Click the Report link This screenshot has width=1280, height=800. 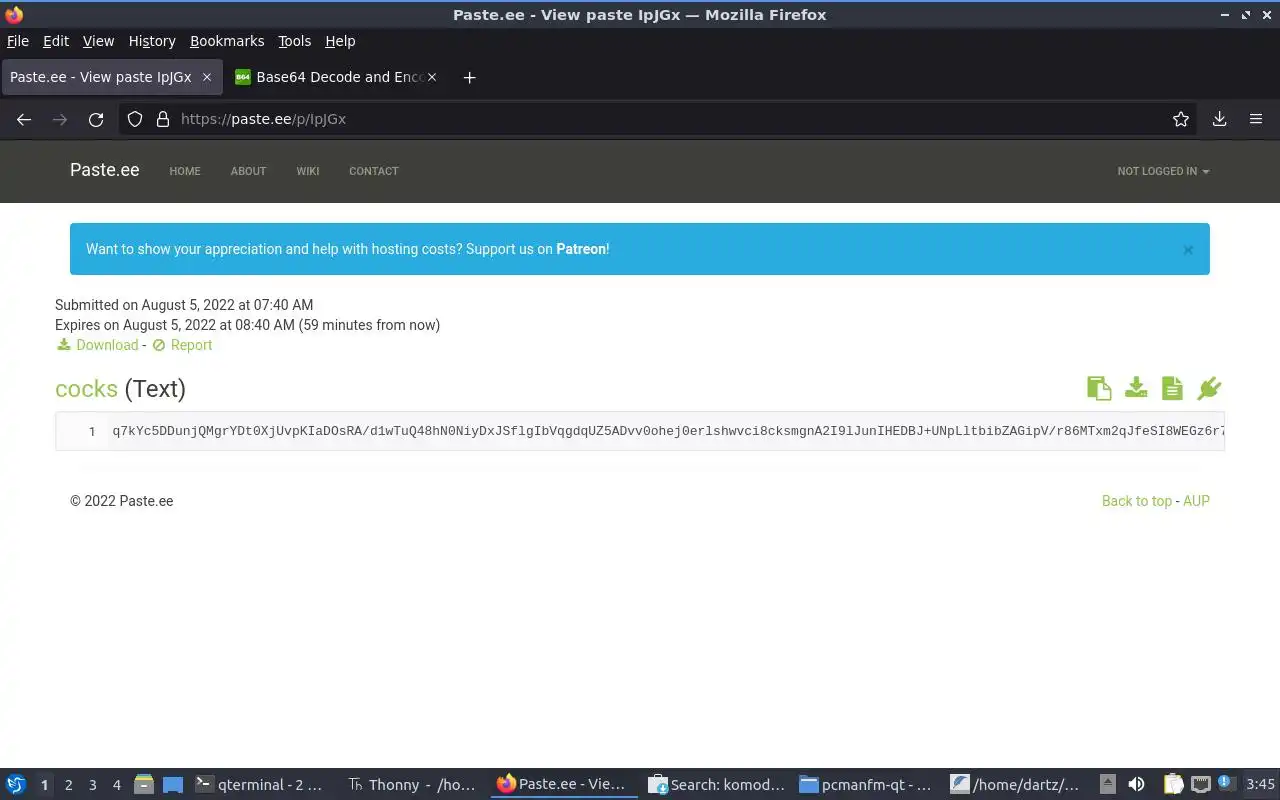pyautogui.click(x=191, y=345)
